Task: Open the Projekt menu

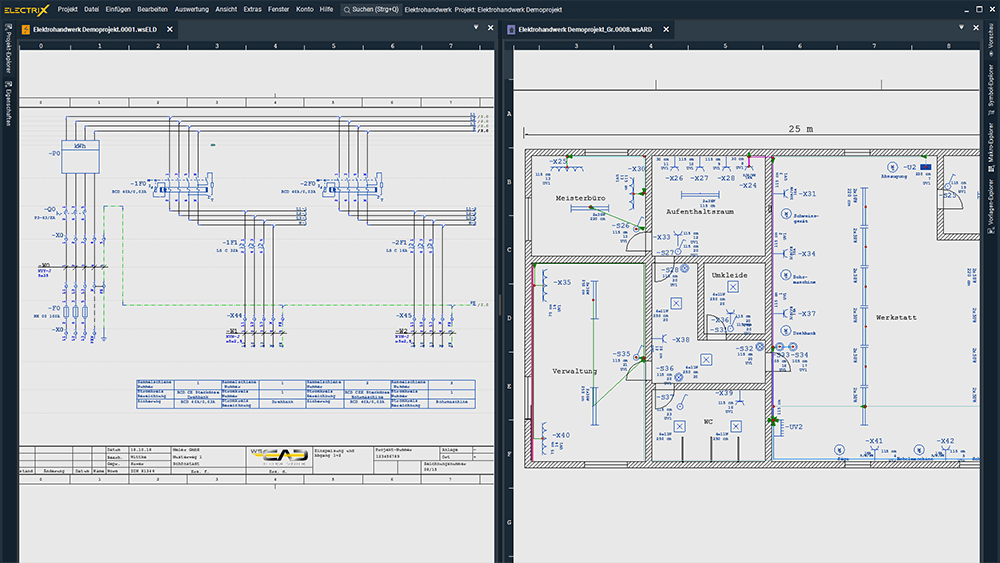Action: (67, 10)
